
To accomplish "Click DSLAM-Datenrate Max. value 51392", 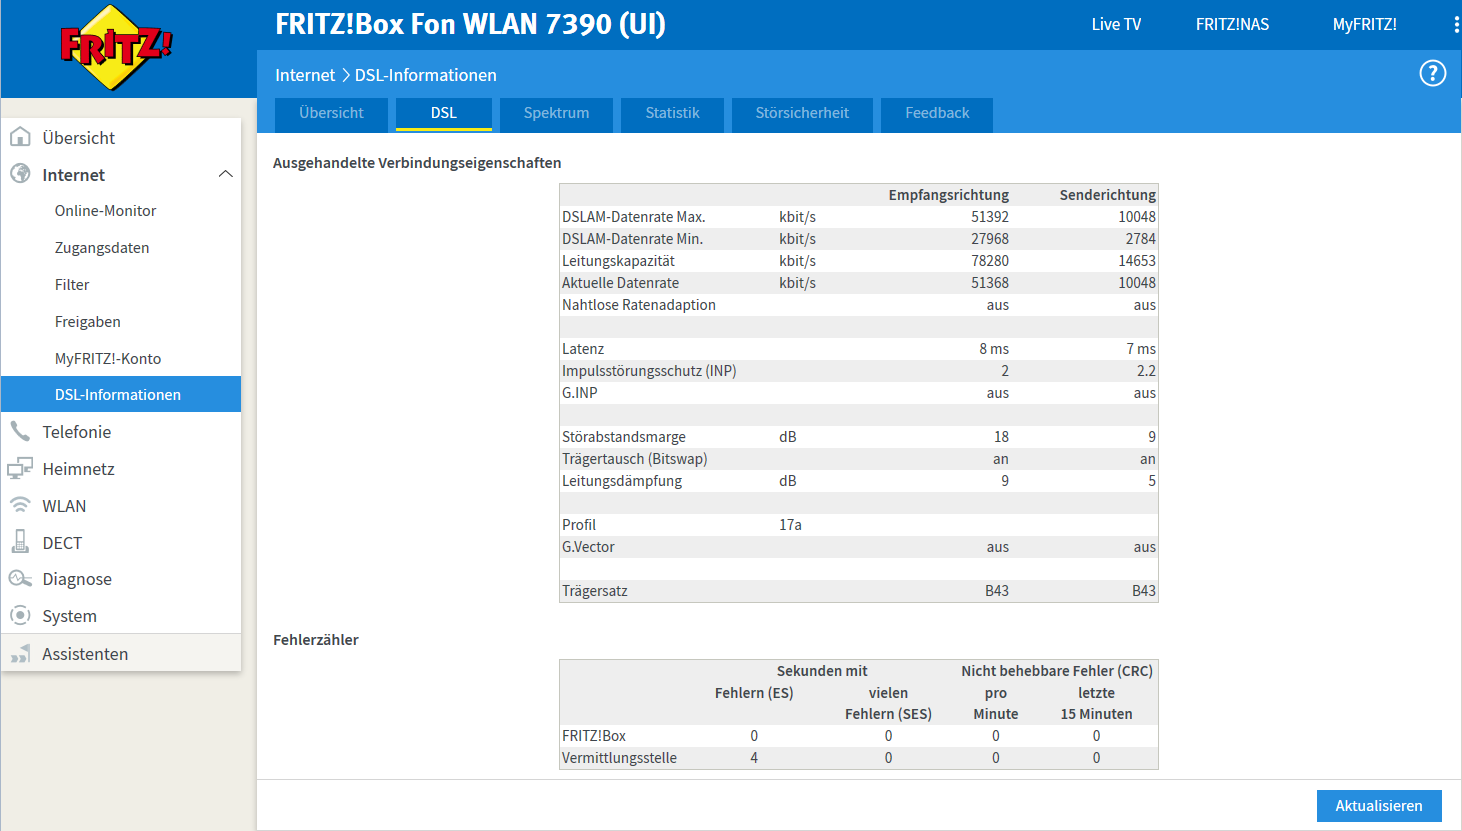I will (989, 217).
